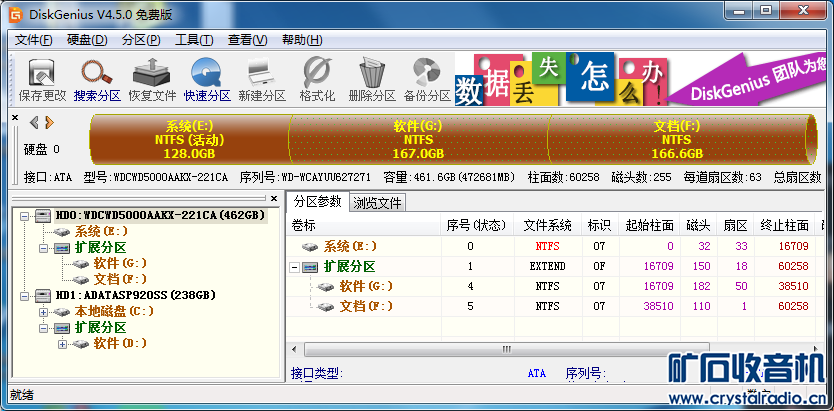The width and height of the screenshot is (834, 411).
Task: Open the 查看(V) menu
Action: pyautogui.click(x=248, y=40)
